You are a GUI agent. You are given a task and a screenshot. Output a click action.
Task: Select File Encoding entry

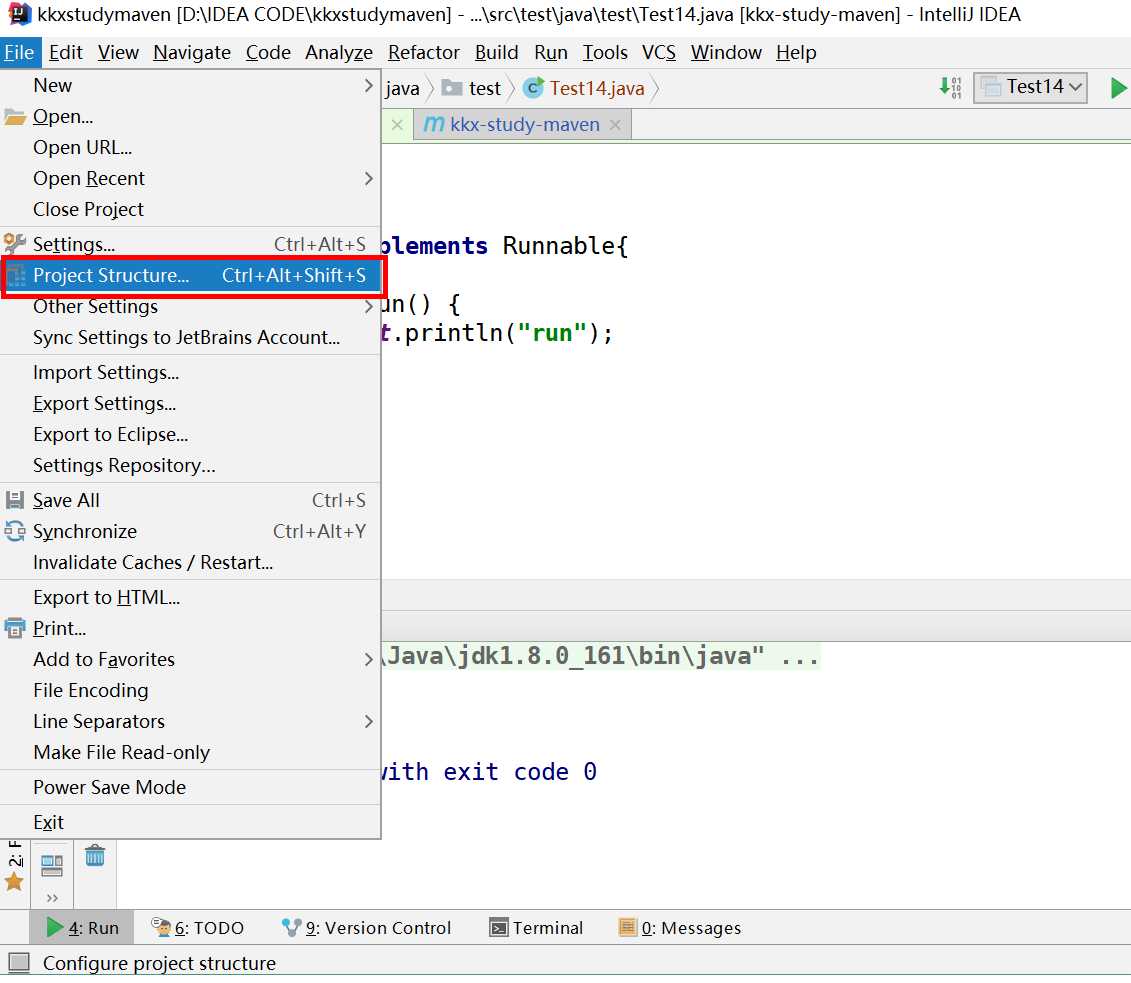click(x=190, y=690)
